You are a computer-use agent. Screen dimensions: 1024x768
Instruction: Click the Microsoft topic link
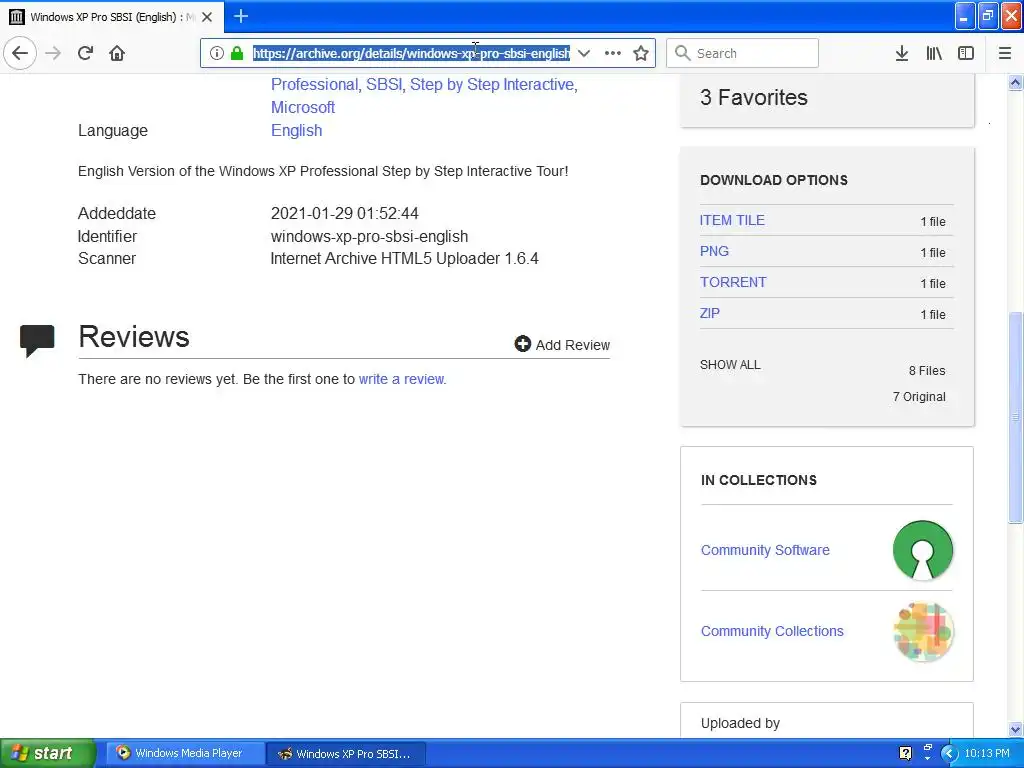tap(303, 107)
